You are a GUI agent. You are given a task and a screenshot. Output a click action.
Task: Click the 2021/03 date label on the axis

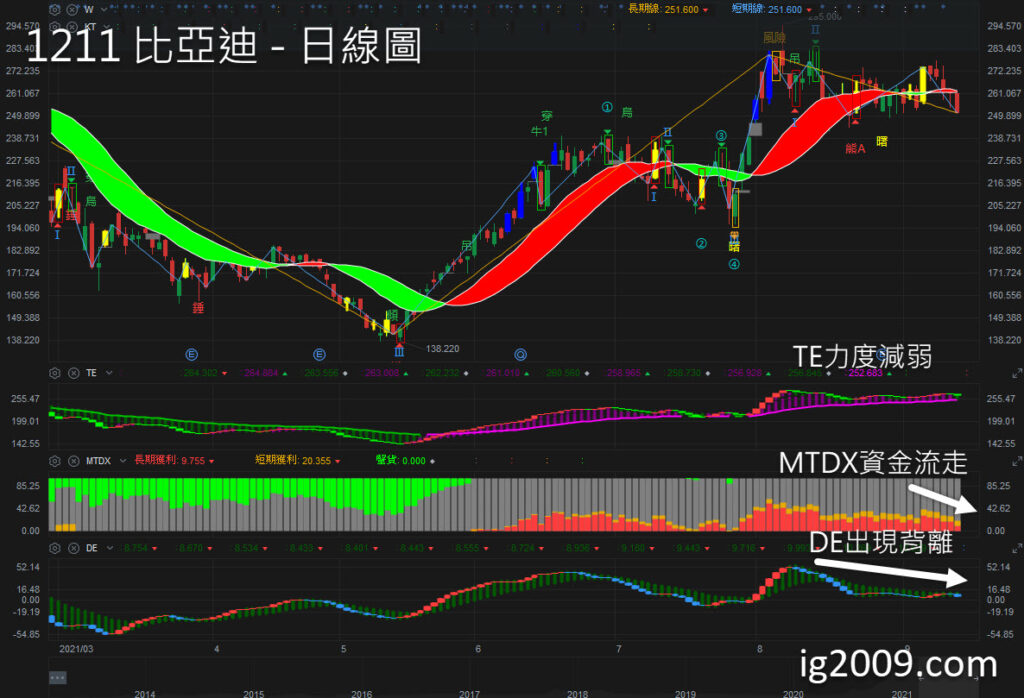76,649
